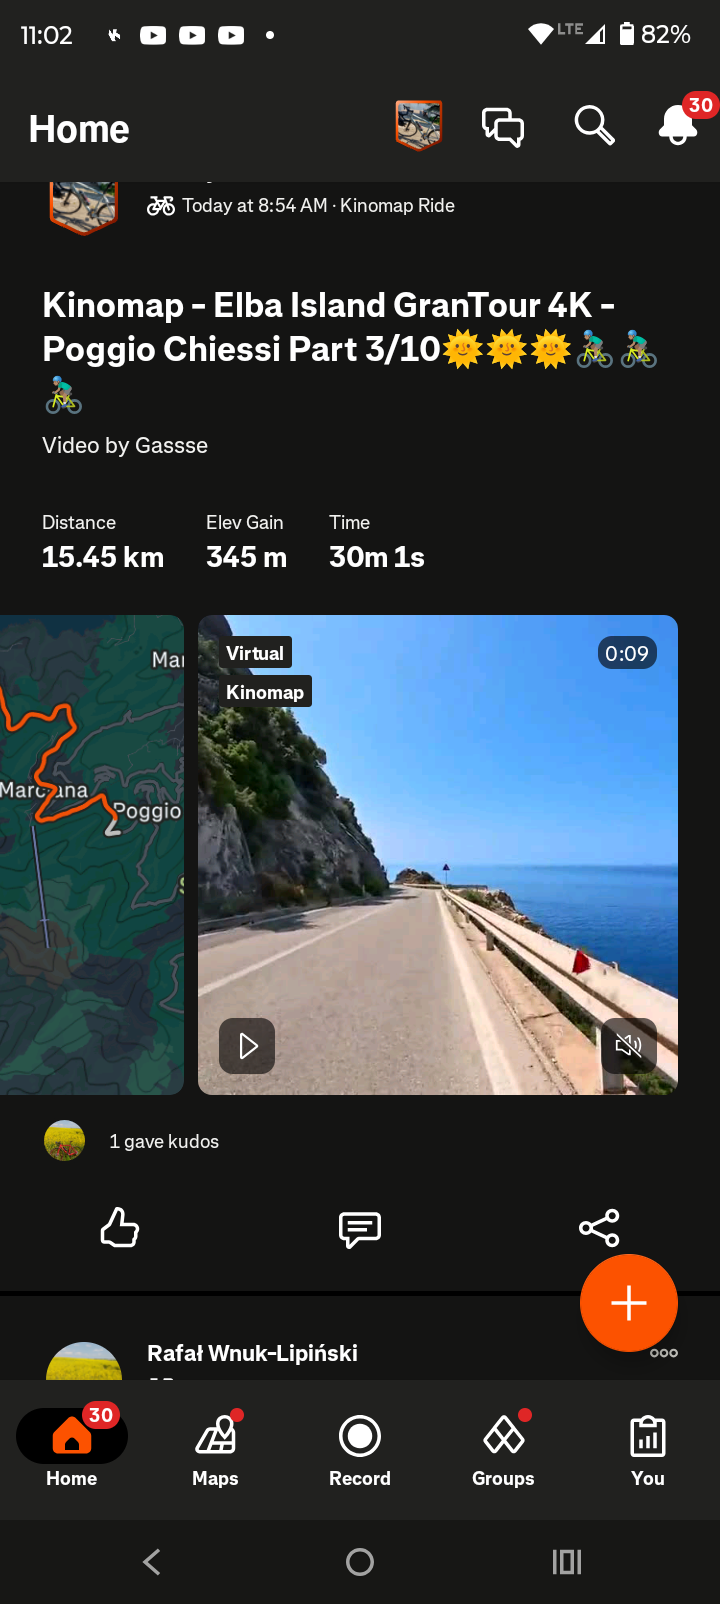720x1604 pixels.
Task: Open the route map thumbnail
Action: [x=92, y=855]
